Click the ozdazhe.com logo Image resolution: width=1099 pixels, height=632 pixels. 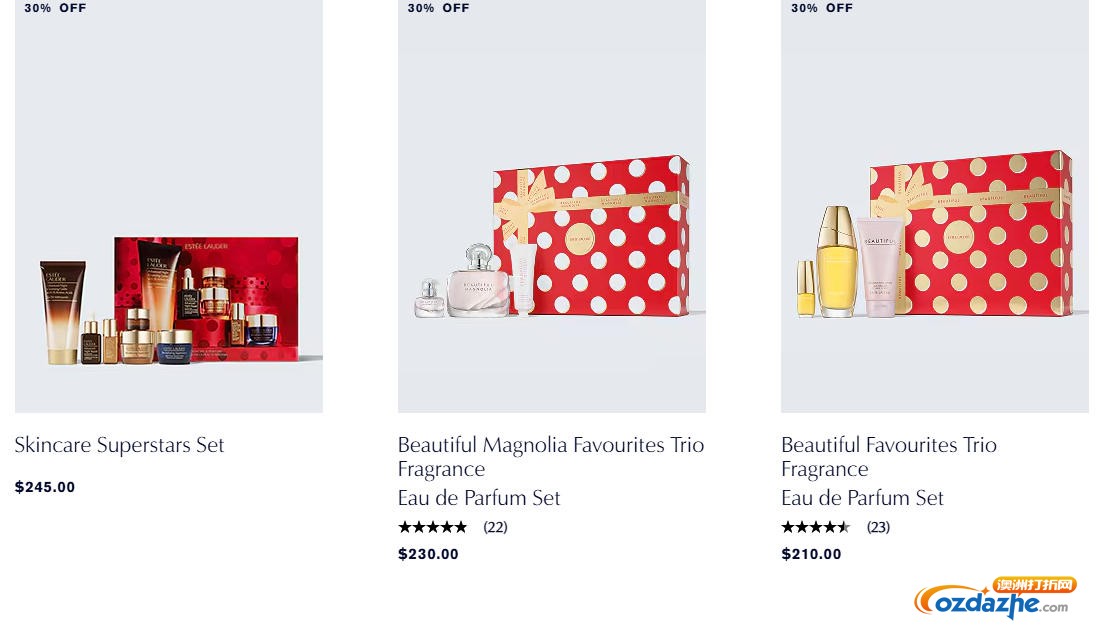pyautogui.click(x=995, y=598)
